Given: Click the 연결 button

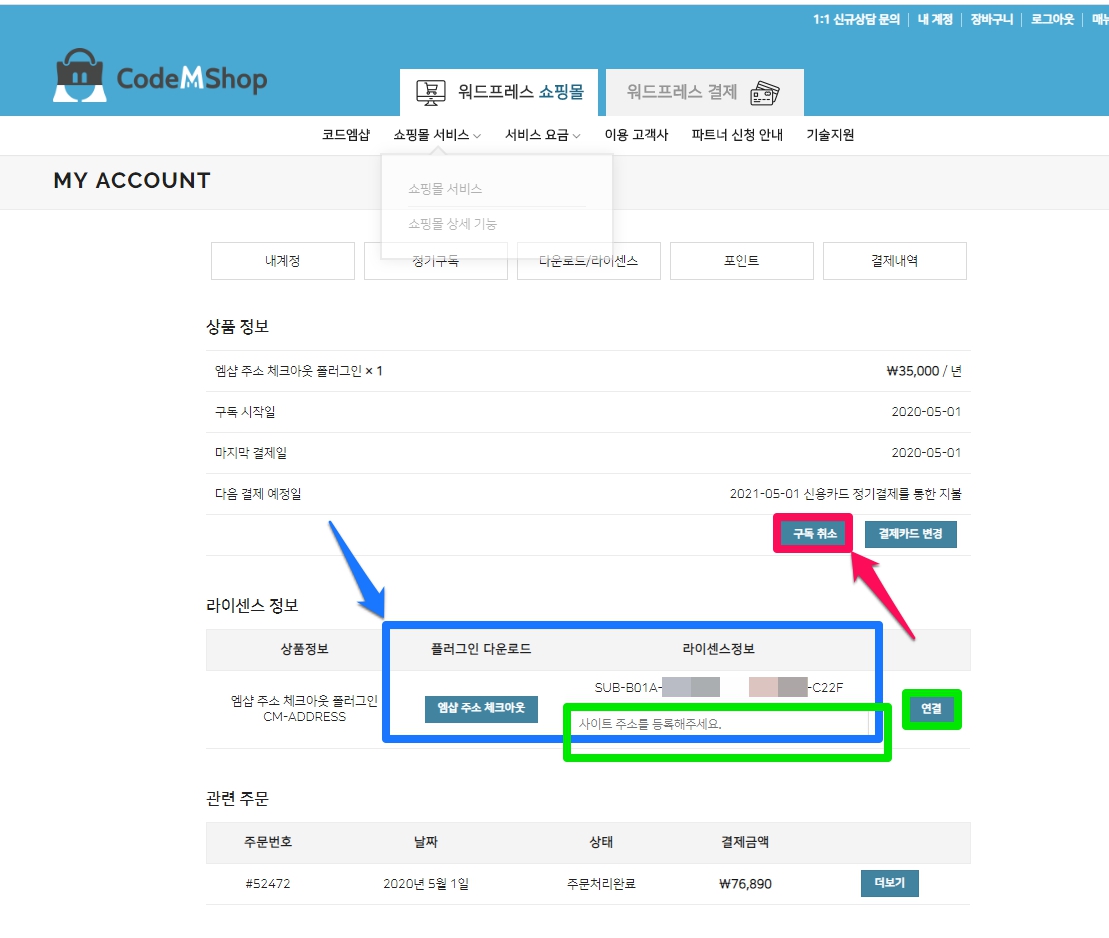Looking at the screenshot, I should 931,709.
